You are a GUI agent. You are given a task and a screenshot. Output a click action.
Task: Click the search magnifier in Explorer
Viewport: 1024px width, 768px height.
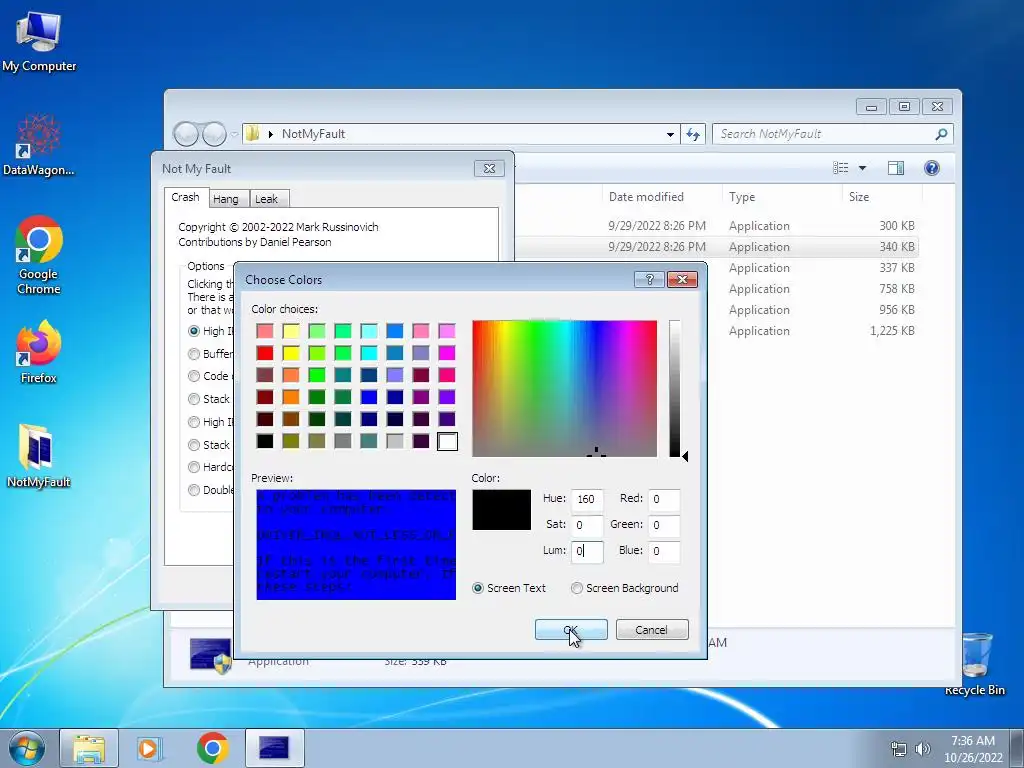(x=941, y=134)
